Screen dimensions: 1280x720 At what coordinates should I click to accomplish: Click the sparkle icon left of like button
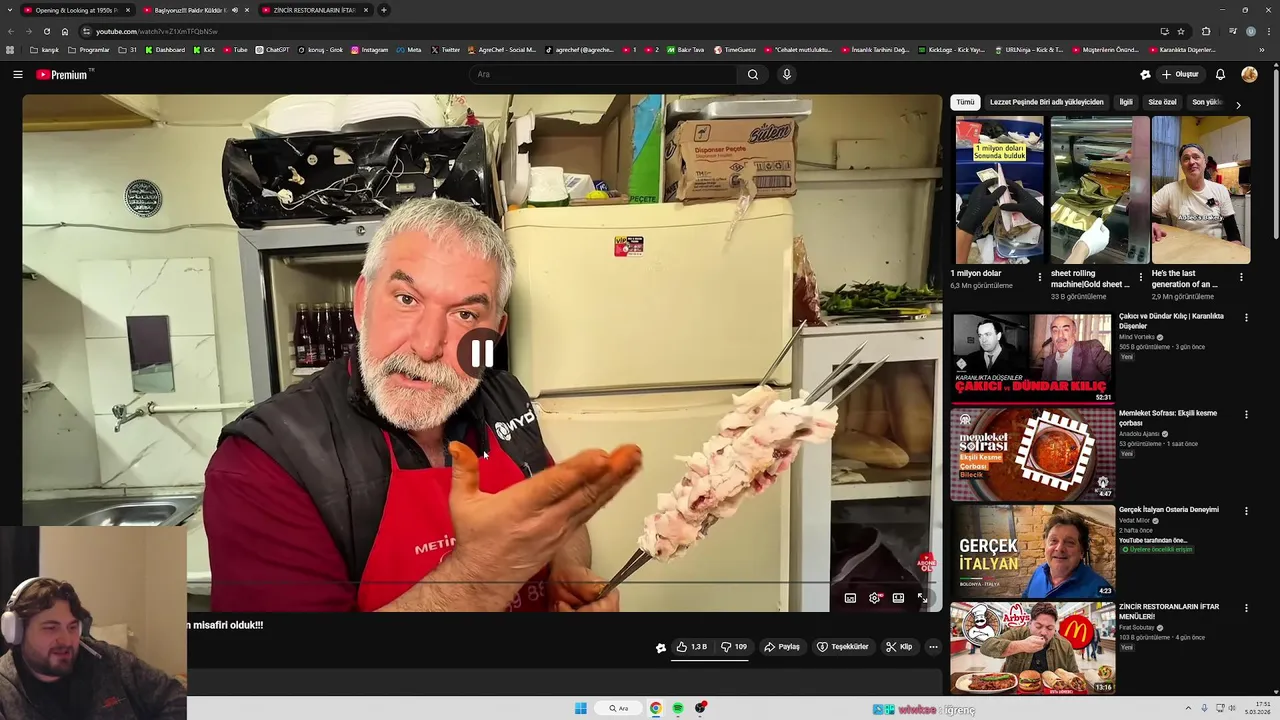pos(660,648)
